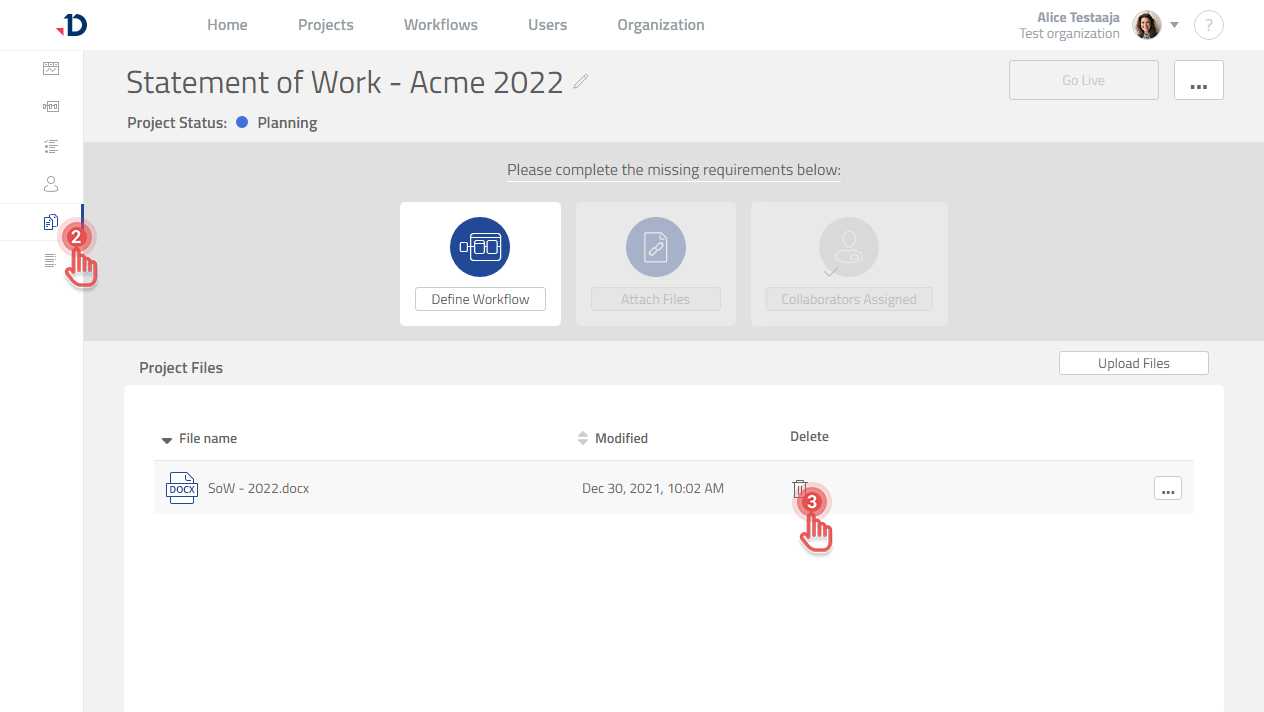Open the collaborators person sidebar icon
Image resolution: width=1264 pixels, height=712 pixels.
pos(51,184)
